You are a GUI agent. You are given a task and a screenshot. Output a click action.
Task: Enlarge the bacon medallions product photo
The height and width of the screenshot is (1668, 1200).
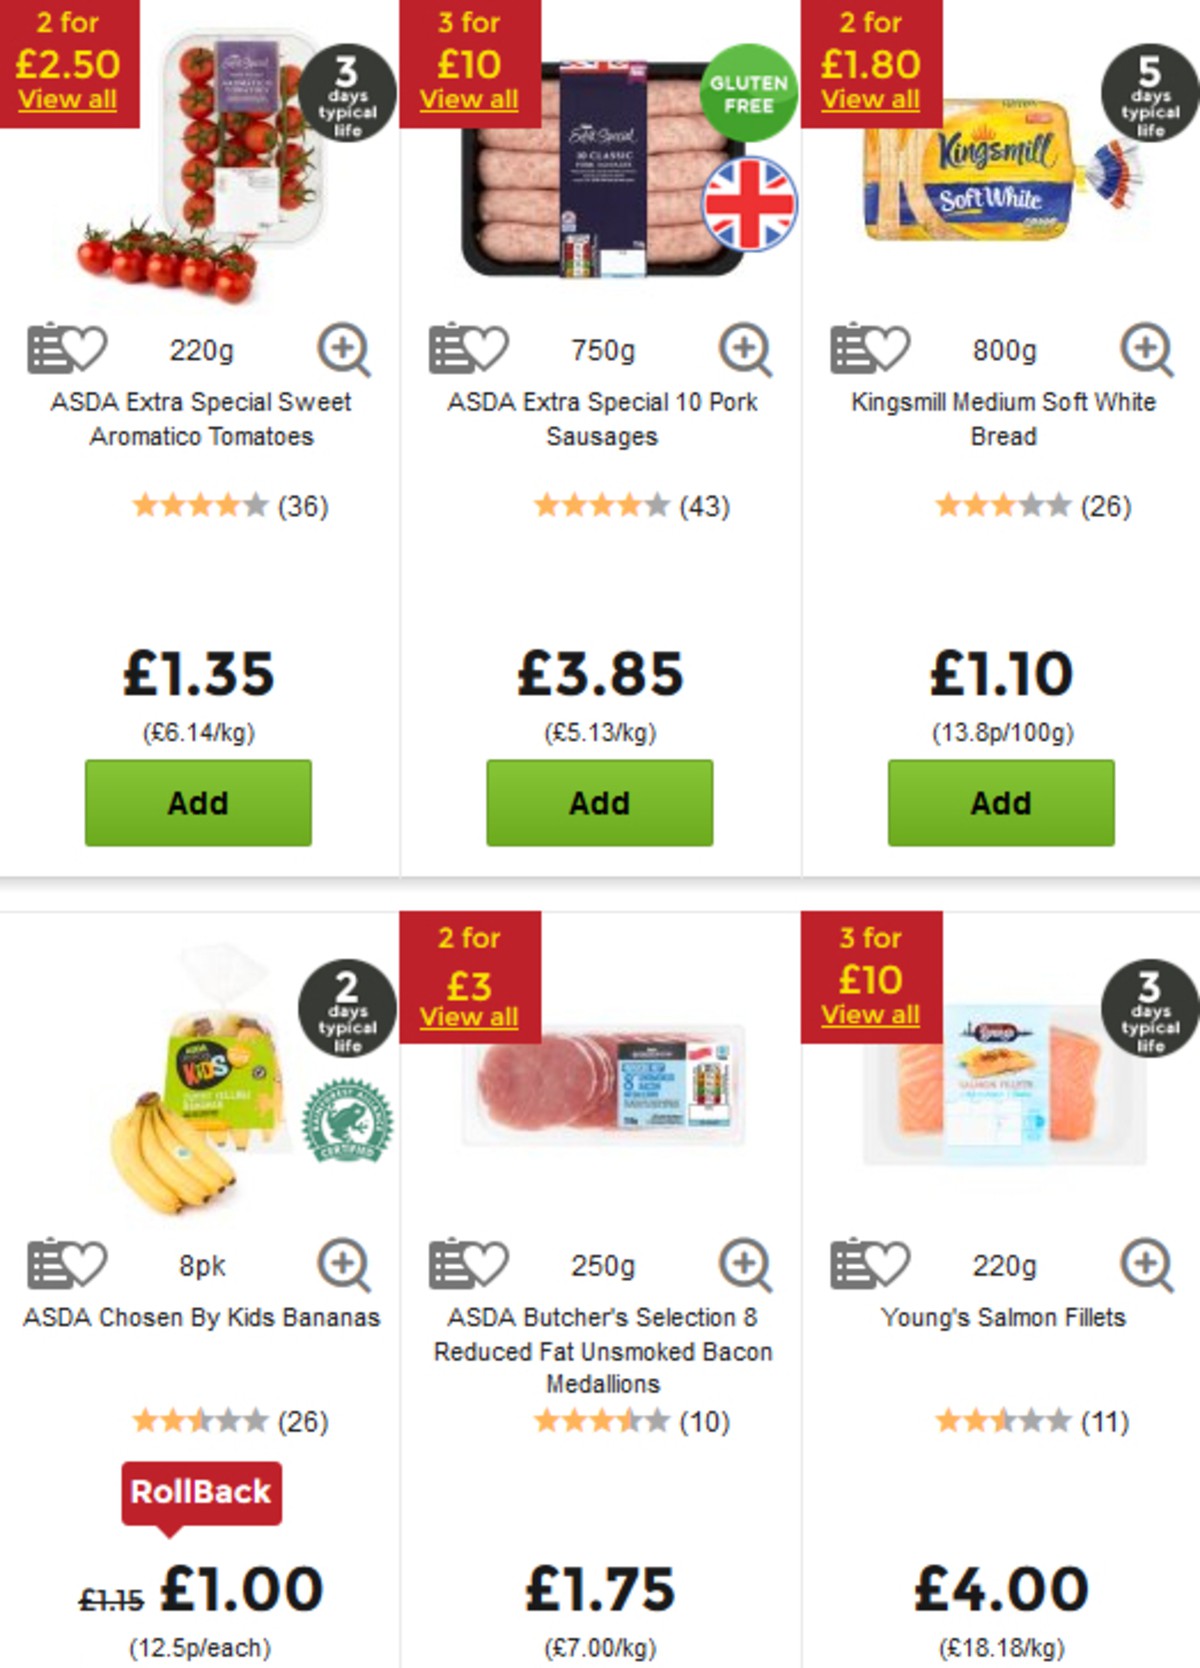pos(745,1264)
